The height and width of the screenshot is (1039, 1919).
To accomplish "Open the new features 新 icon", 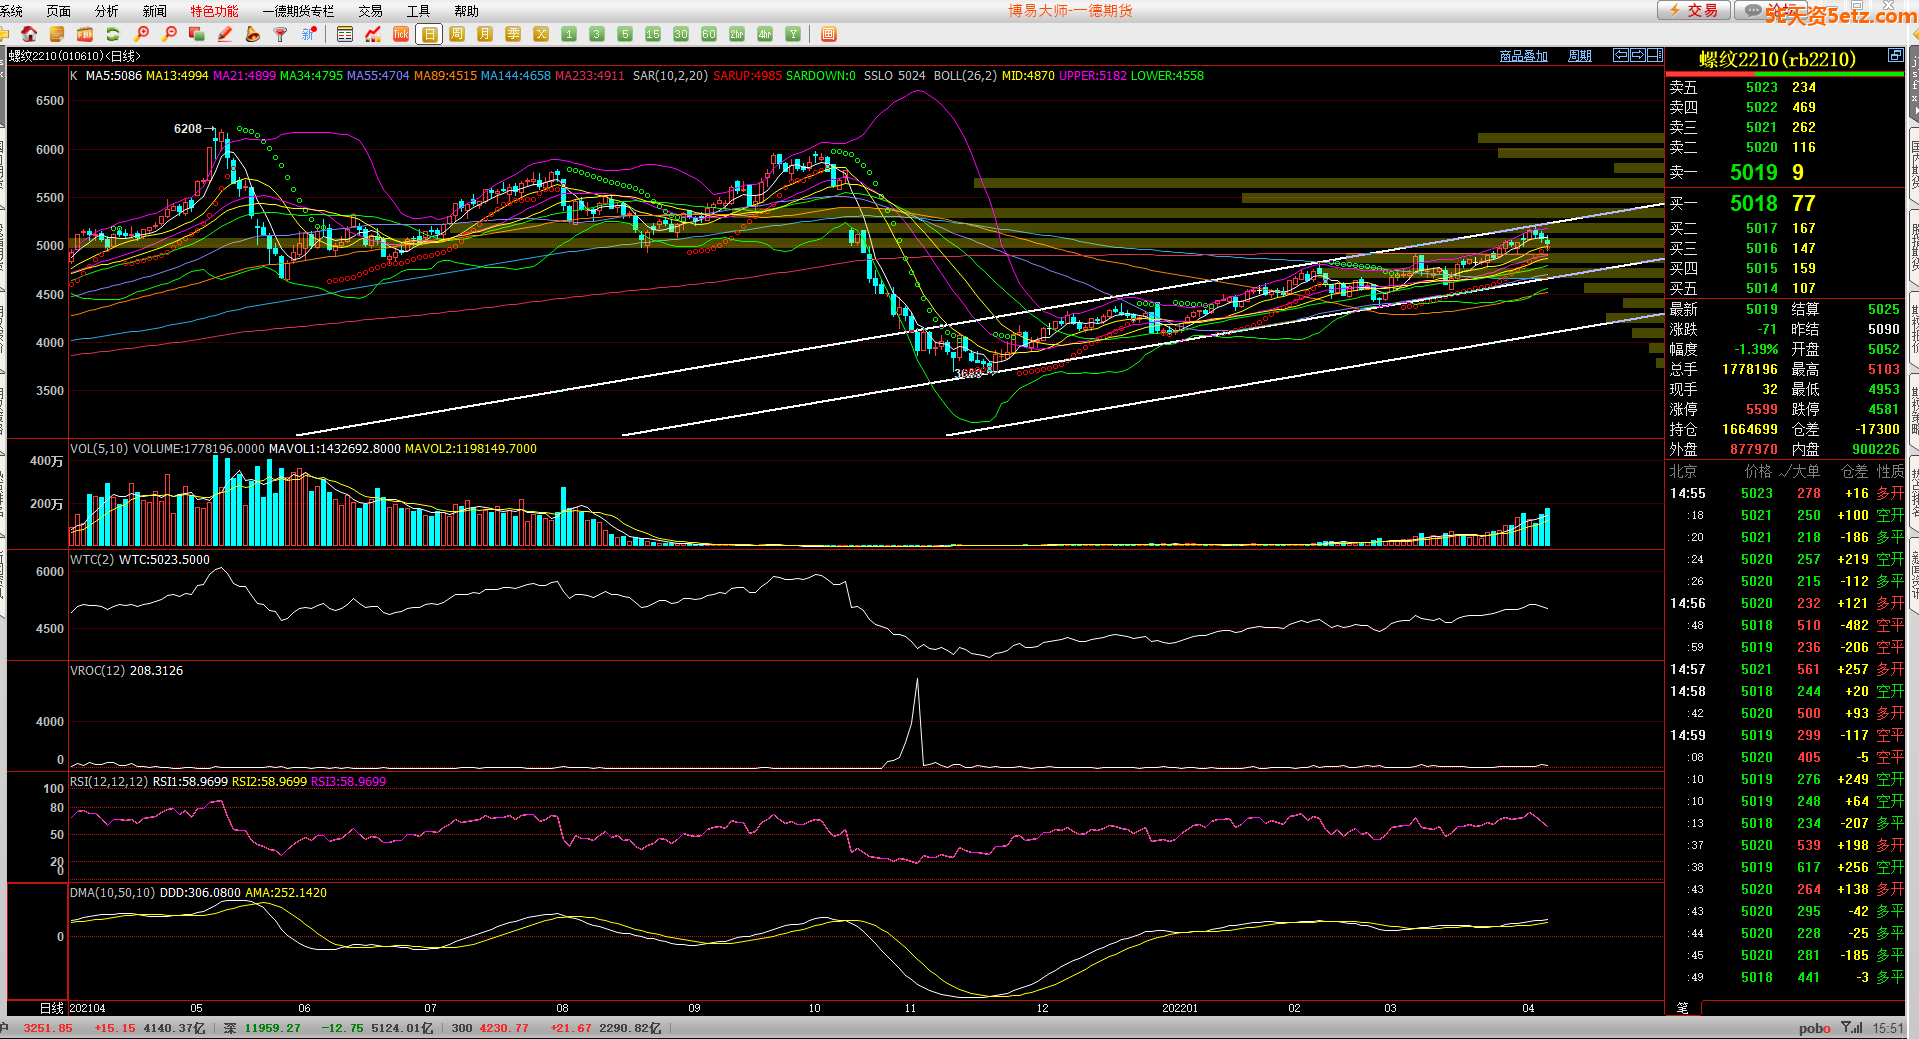I will (309, 34).
